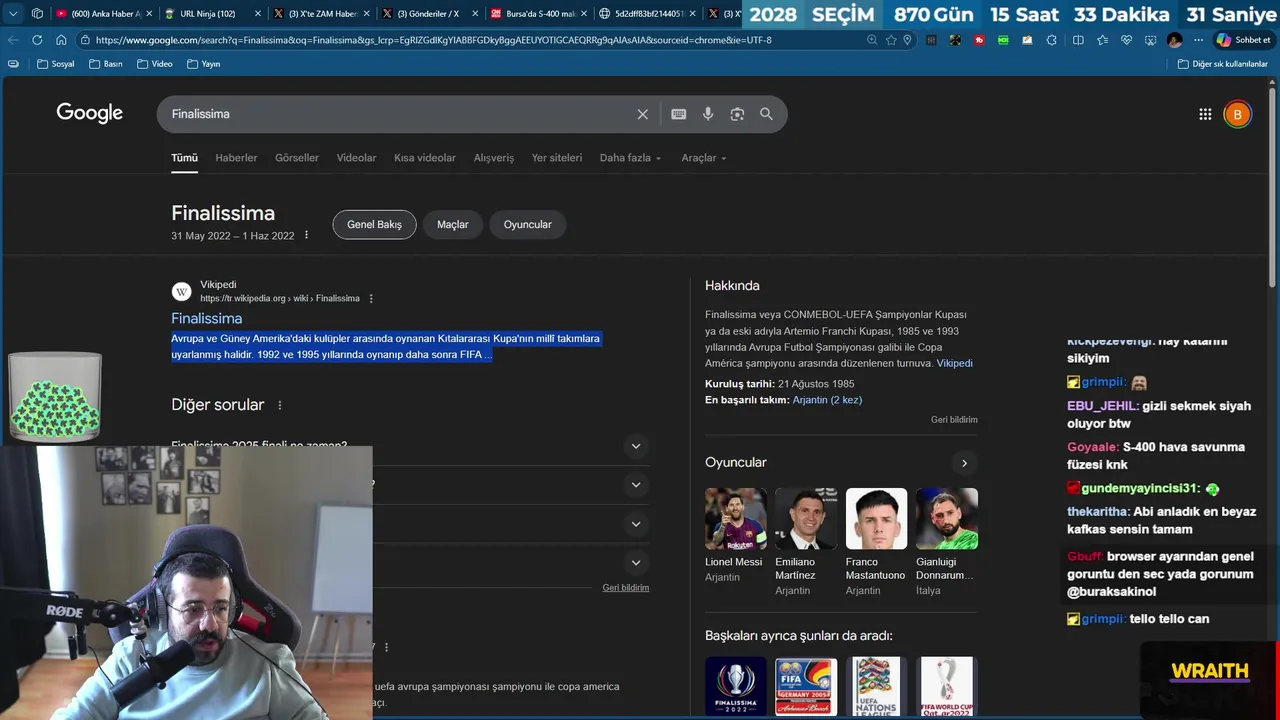Expand the Daha fazla dropdown
This screenshot has height=720, width=1280.
coord(630,158)
